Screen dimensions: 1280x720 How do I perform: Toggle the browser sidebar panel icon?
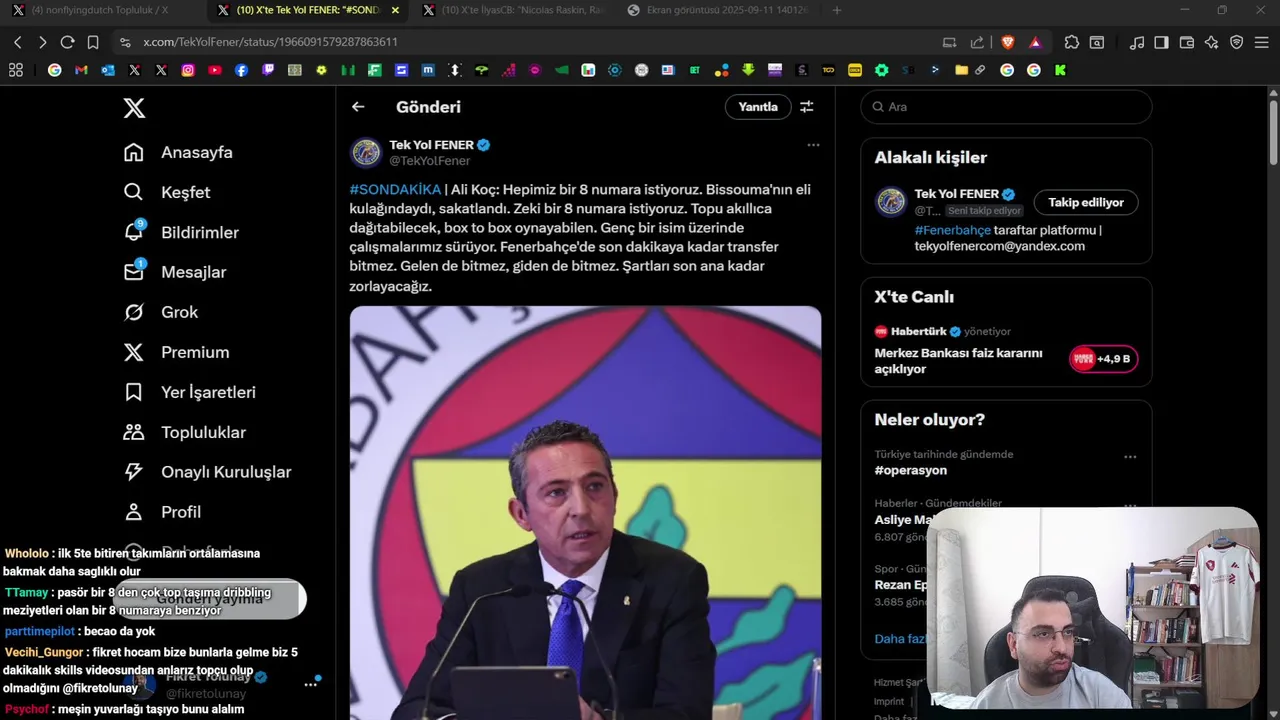[x=1161, y=42]
